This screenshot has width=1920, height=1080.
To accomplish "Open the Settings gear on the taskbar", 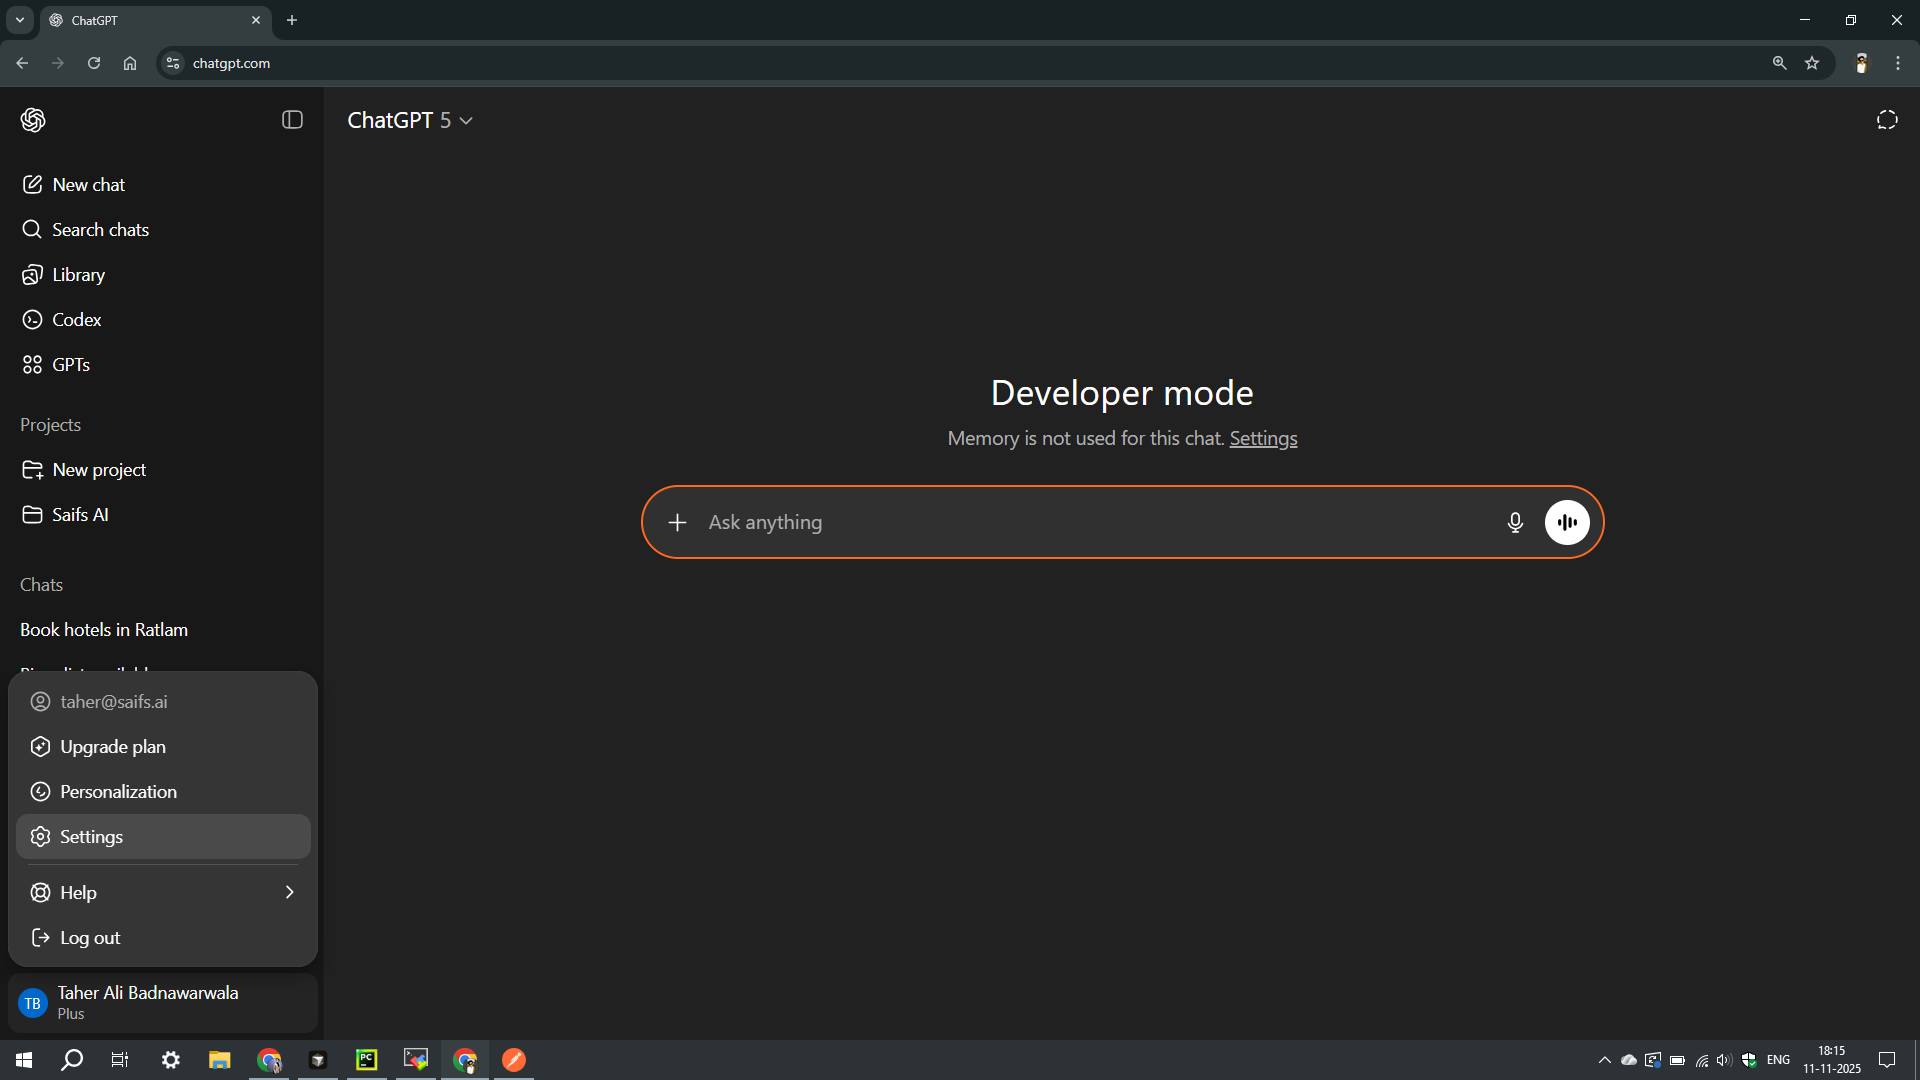I will (x=171, y=1060).
